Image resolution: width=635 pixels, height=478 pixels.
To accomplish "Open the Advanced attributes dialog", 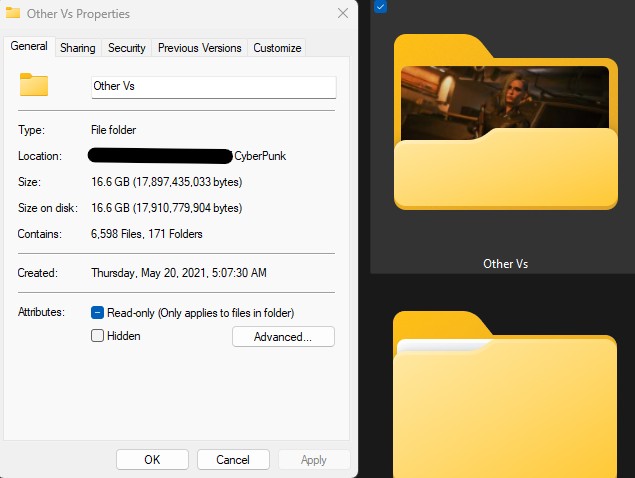I will click(283, 337).
